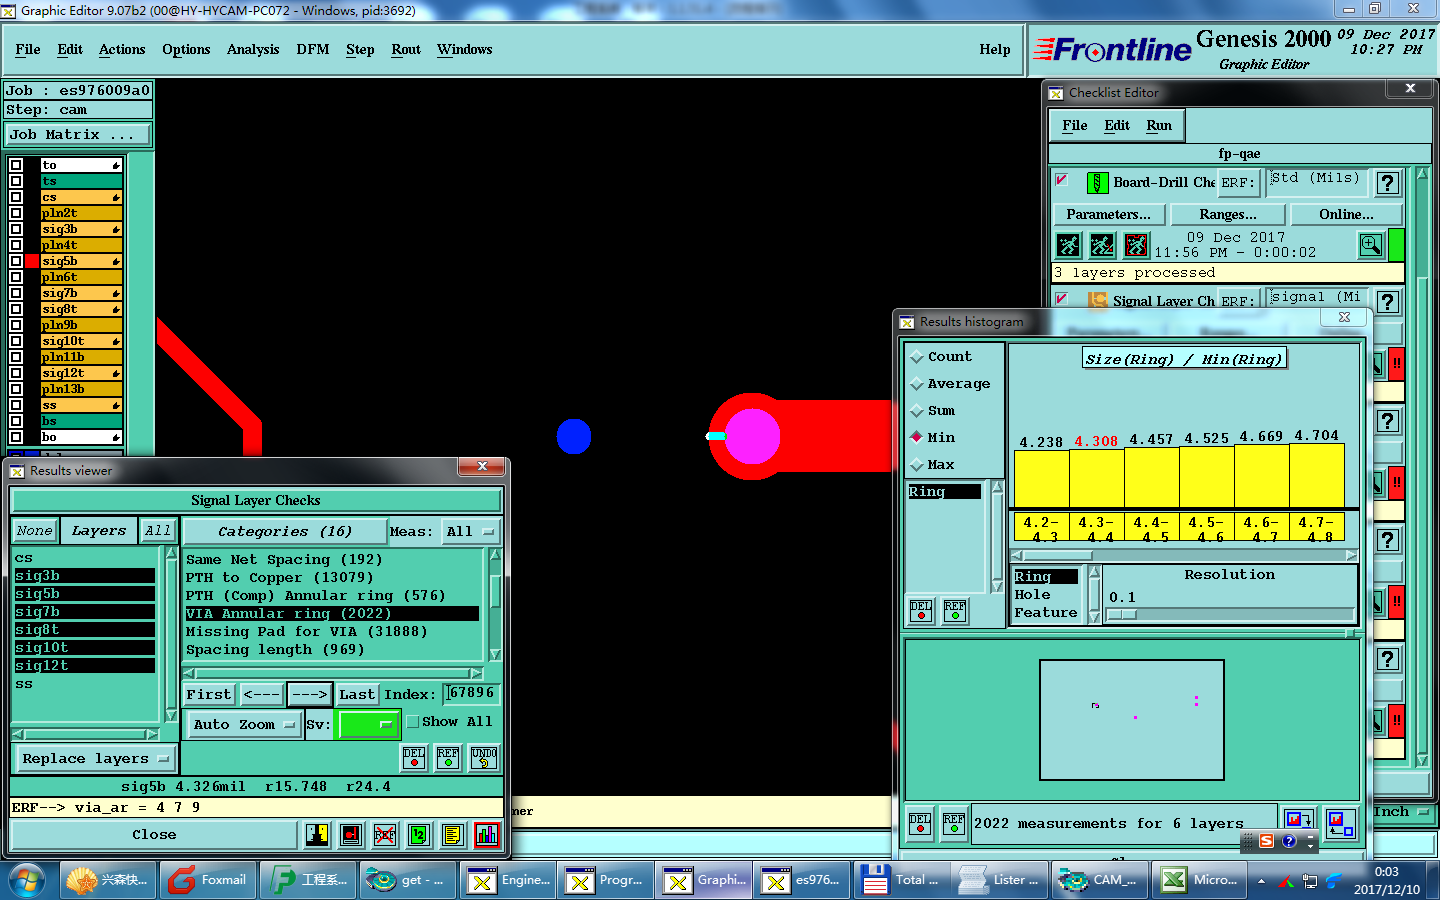This screenshot has height=900, width=1440.
Task: Click the second runner icon in Checklist Editor
Action: tap(1102, 245)
